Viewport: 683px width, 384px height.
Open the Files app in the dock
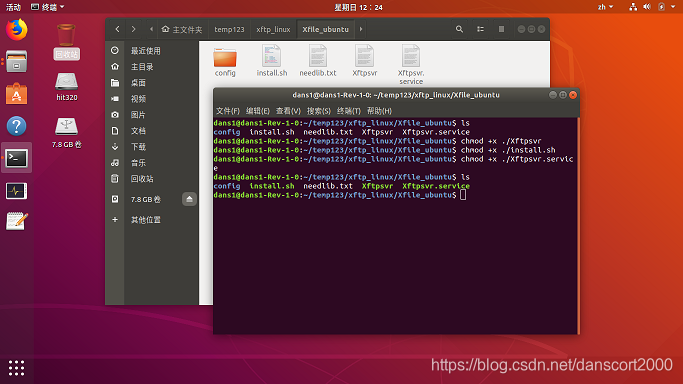tap(17, 61)
